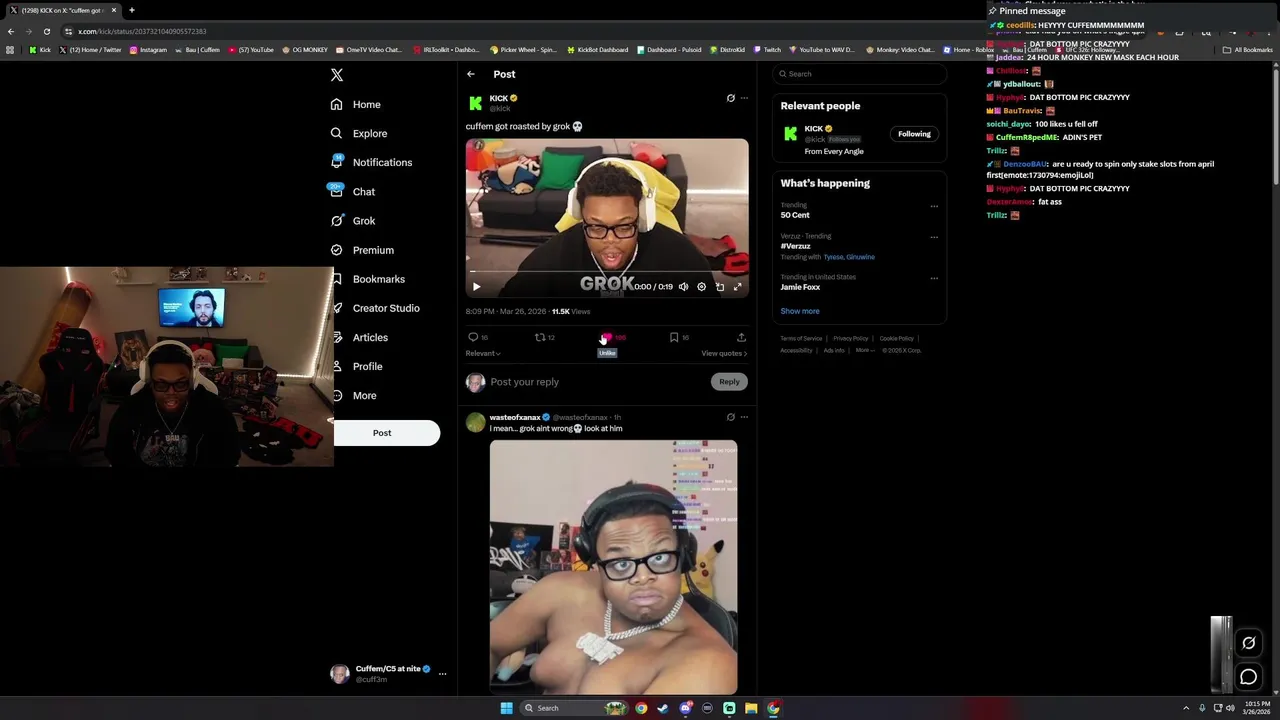Open options for the Jamie Foxx trend

[x=934, y=278]
